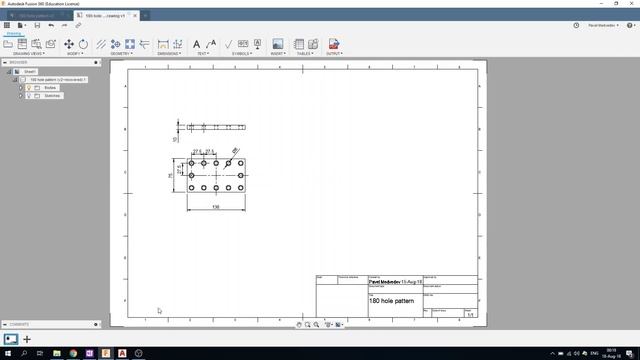Click the link icon in the quick access bar
This screenshot has height=360, width=640.
coord(78,25)
